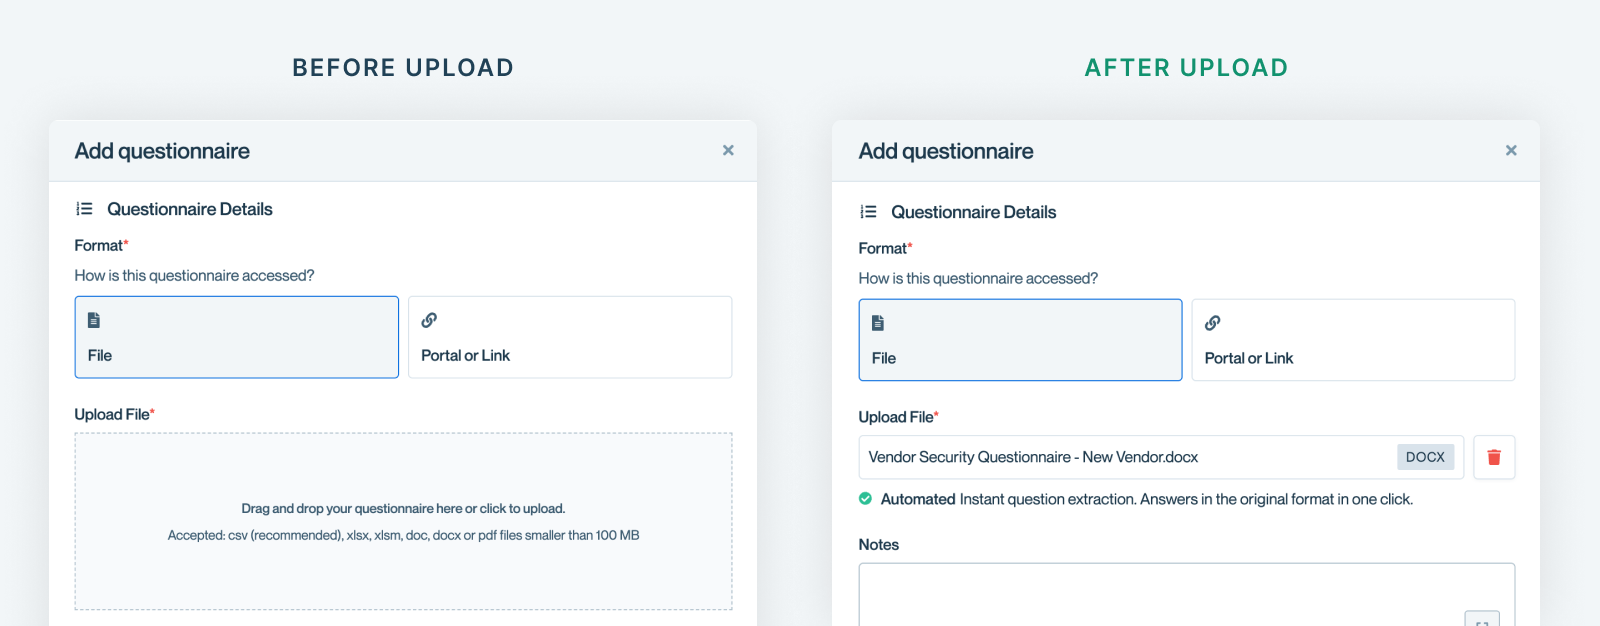This screenshot has height=626, width=1600.
Task: Select the Portal or Link format option
Action: click(570, 337)
